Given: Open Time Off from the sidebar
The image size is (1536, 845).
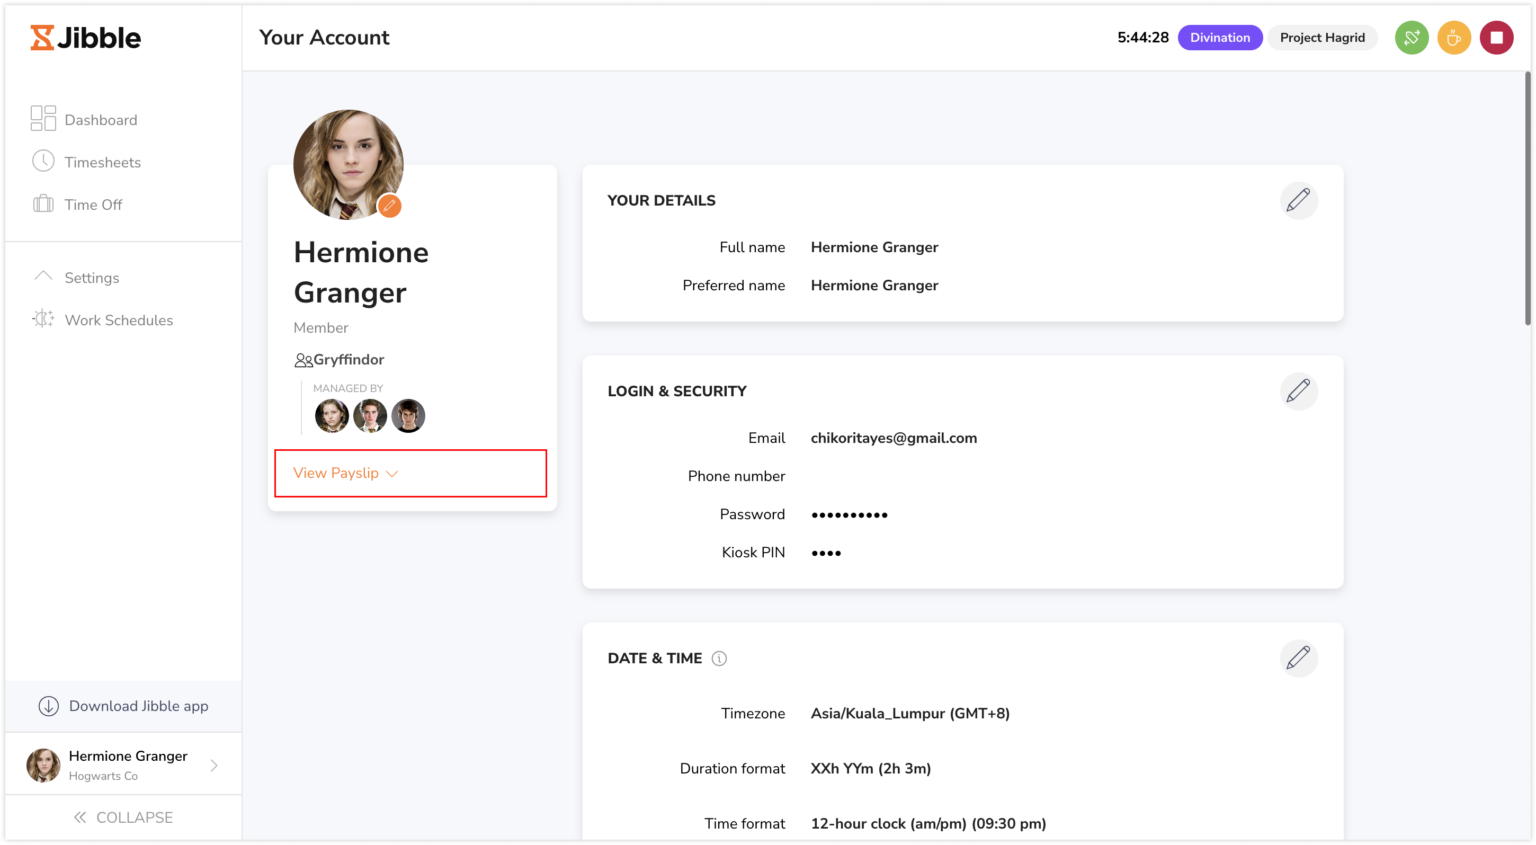Looking at the screenshot, I should 93,204.
